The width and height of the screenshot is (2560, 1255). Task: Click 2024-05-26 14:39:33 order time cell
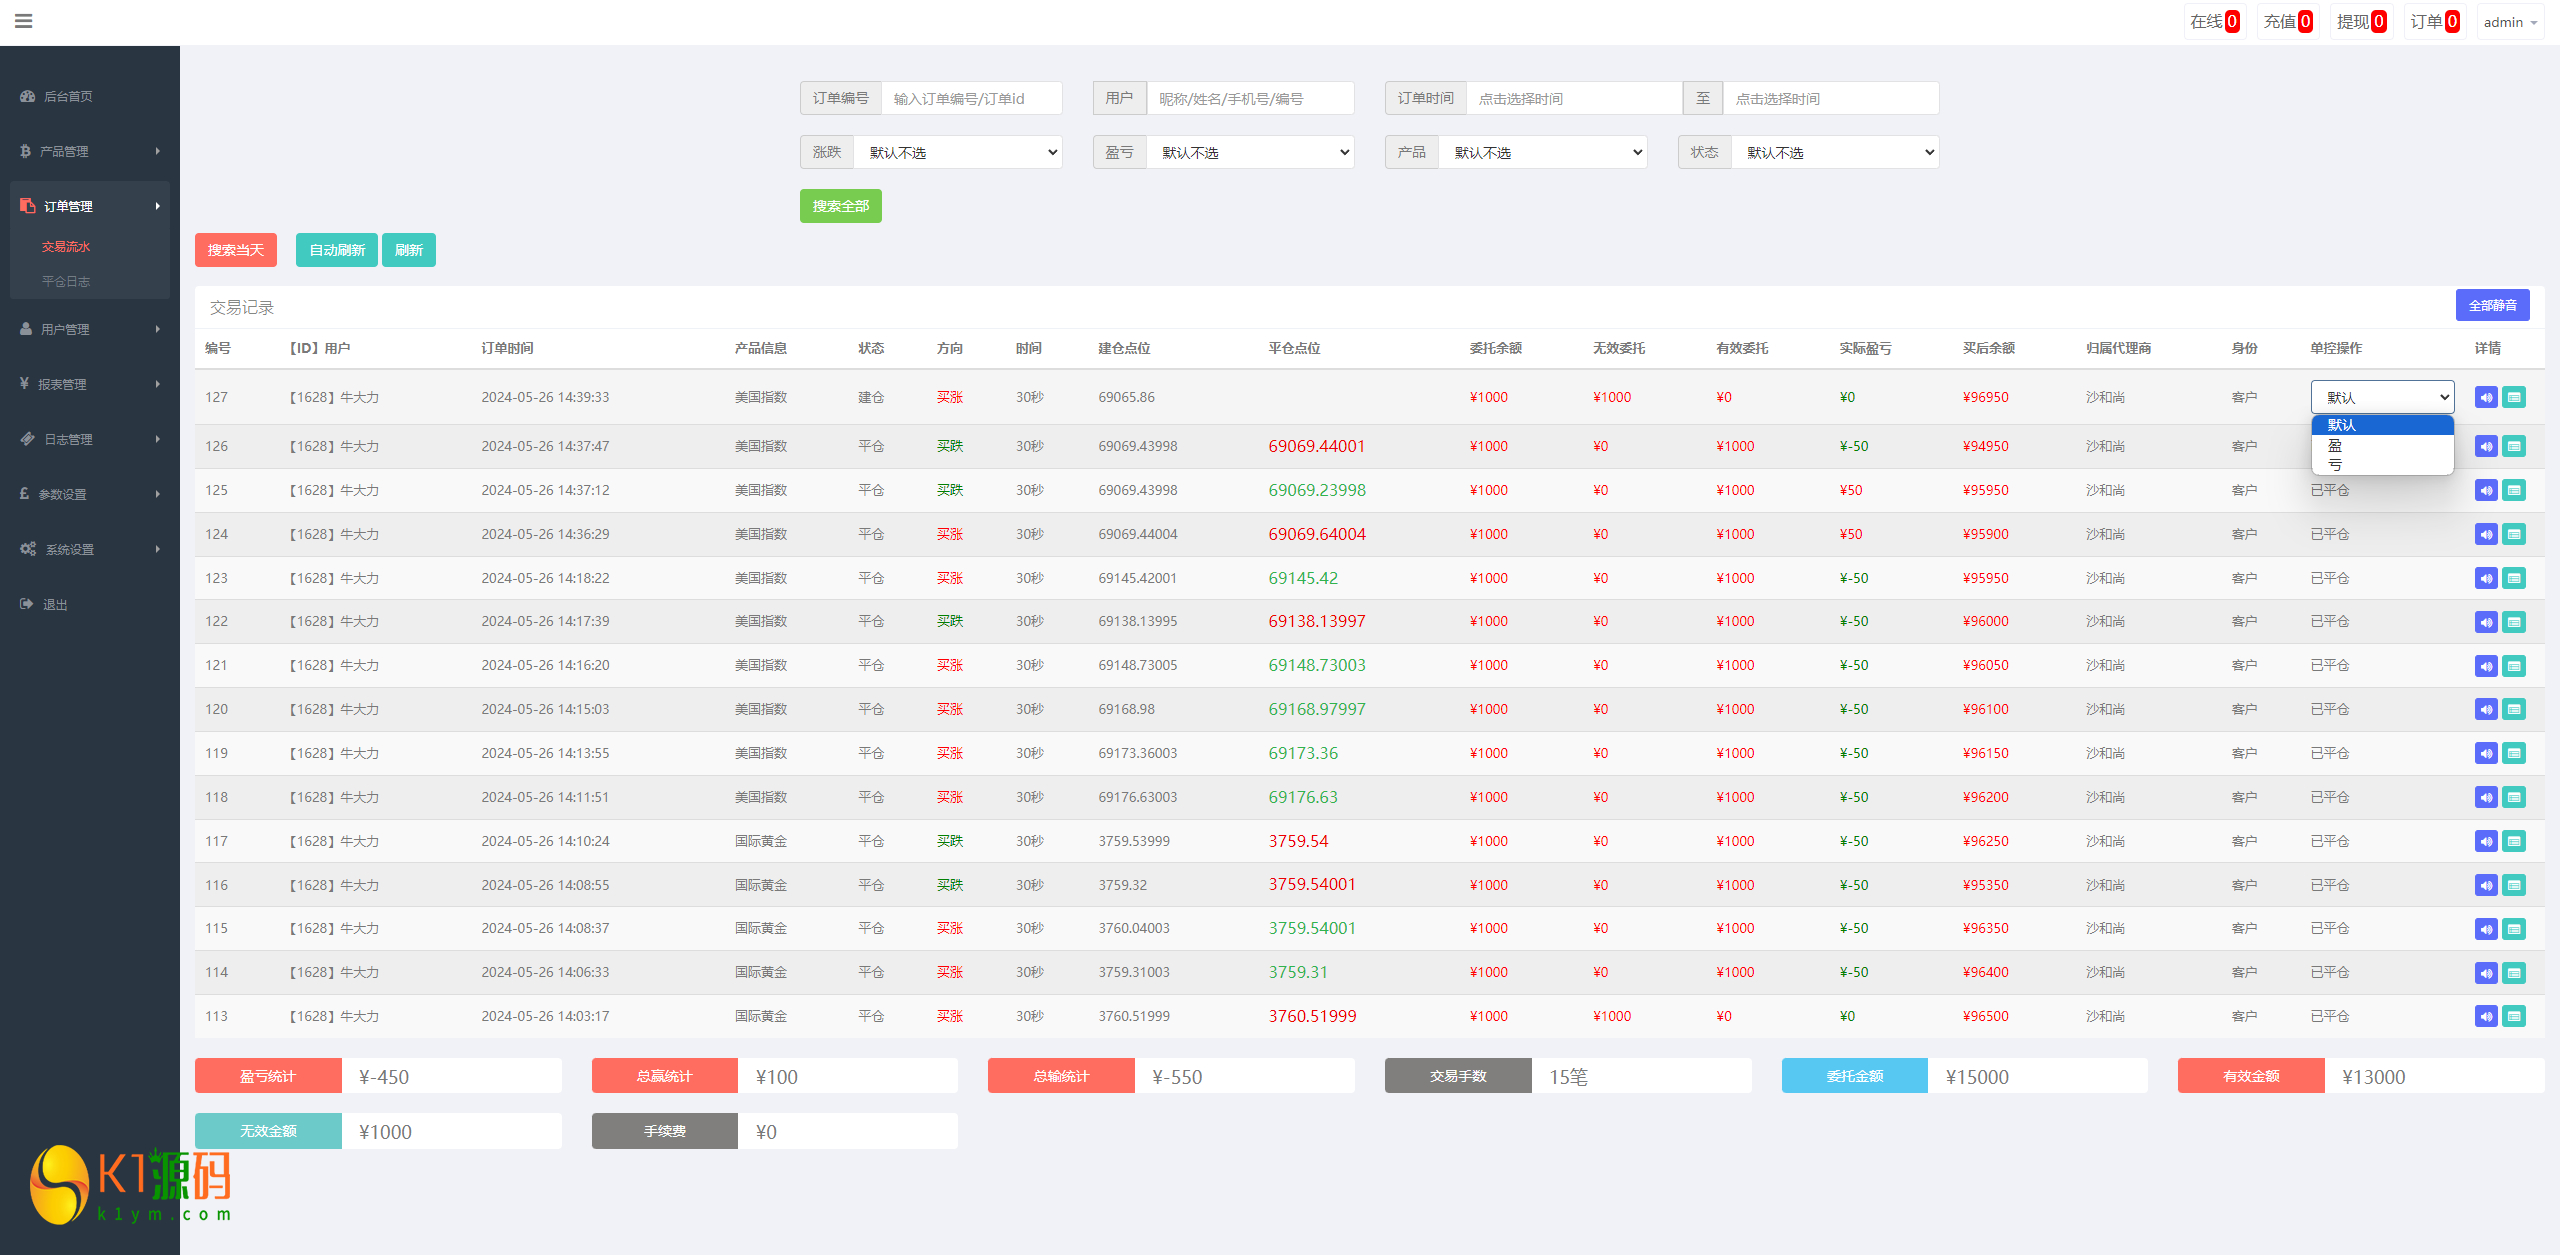[x=545, y=397]
